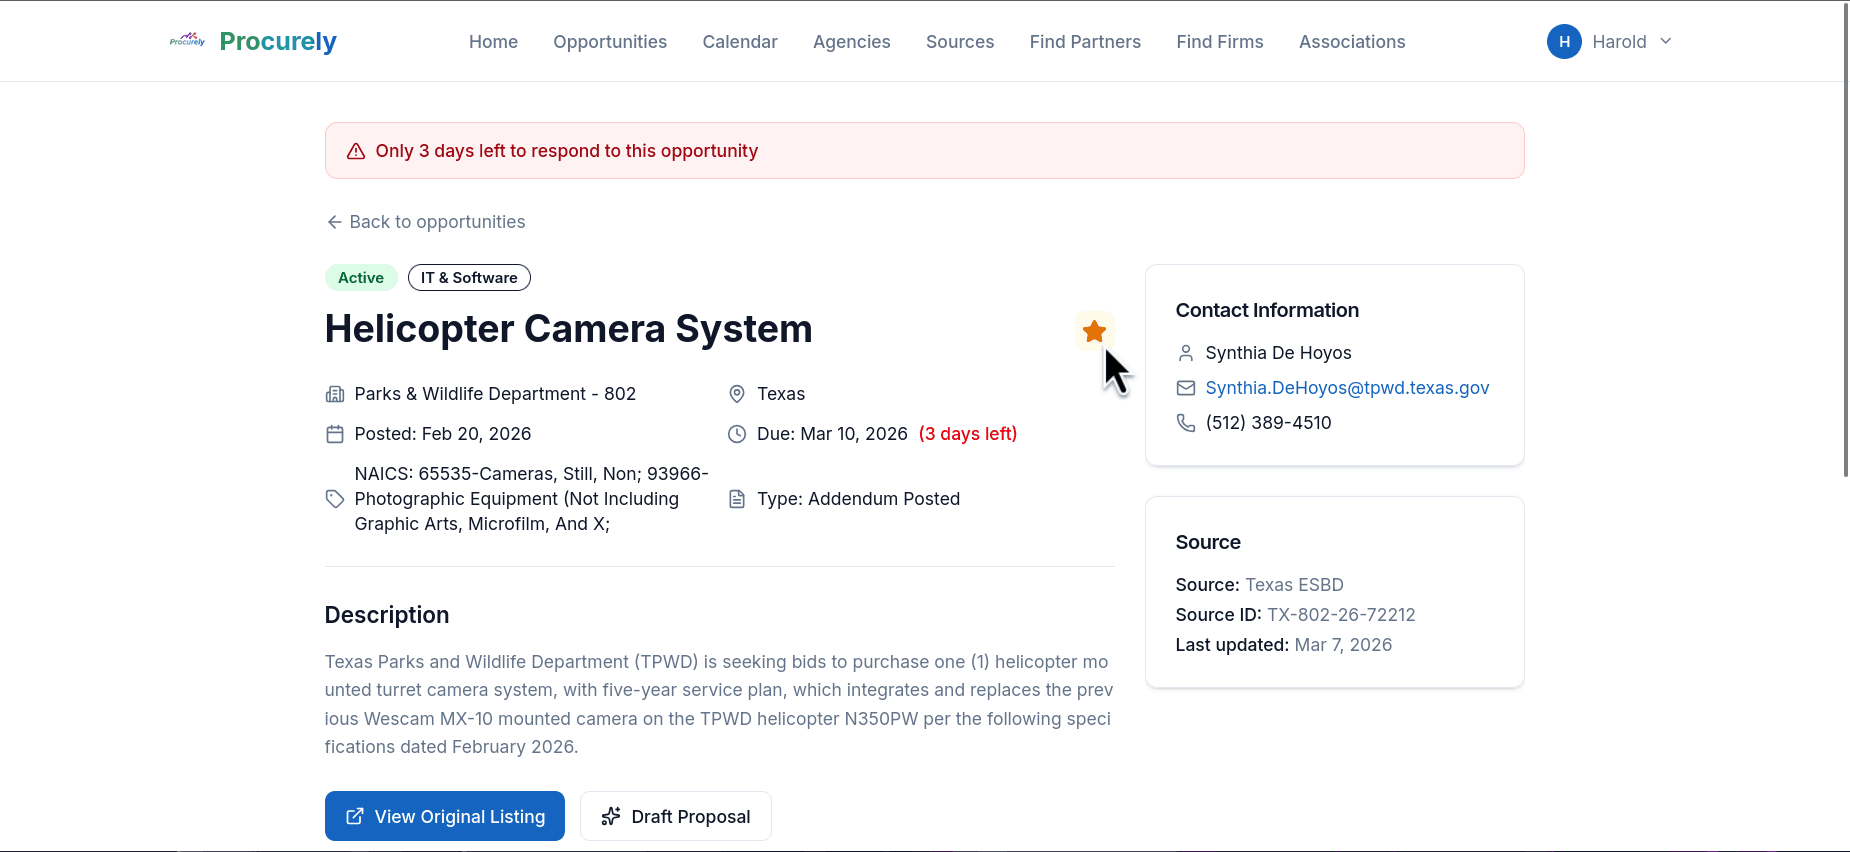Click the warning triangle alert icon
The height and width of the screenshot is (852, 1850).
point(356,151)
